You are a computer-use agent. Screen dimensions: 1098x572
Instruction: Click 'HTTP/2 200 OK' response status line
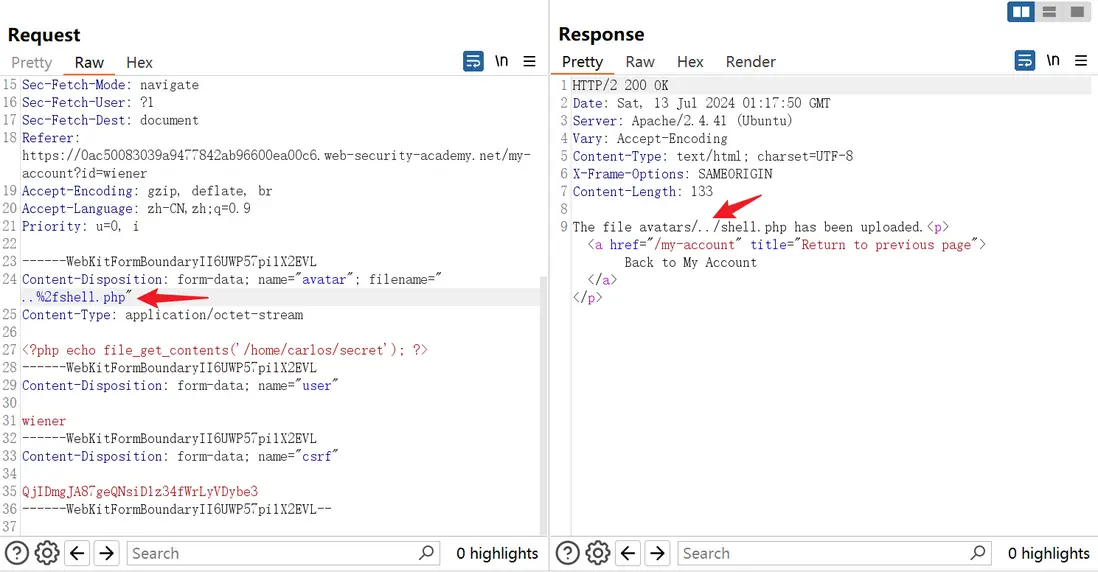[x=620, y=85]
